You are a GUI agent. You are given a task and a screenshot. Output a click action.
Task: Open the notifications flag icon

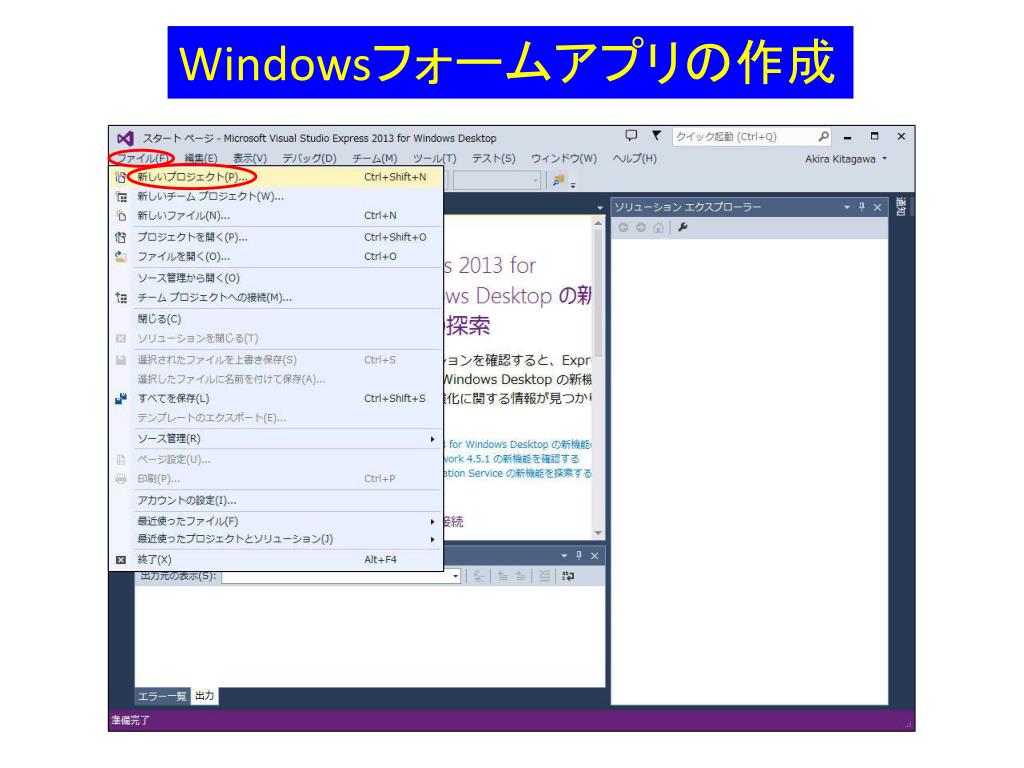pyautogui.click(x=656, y=136)
